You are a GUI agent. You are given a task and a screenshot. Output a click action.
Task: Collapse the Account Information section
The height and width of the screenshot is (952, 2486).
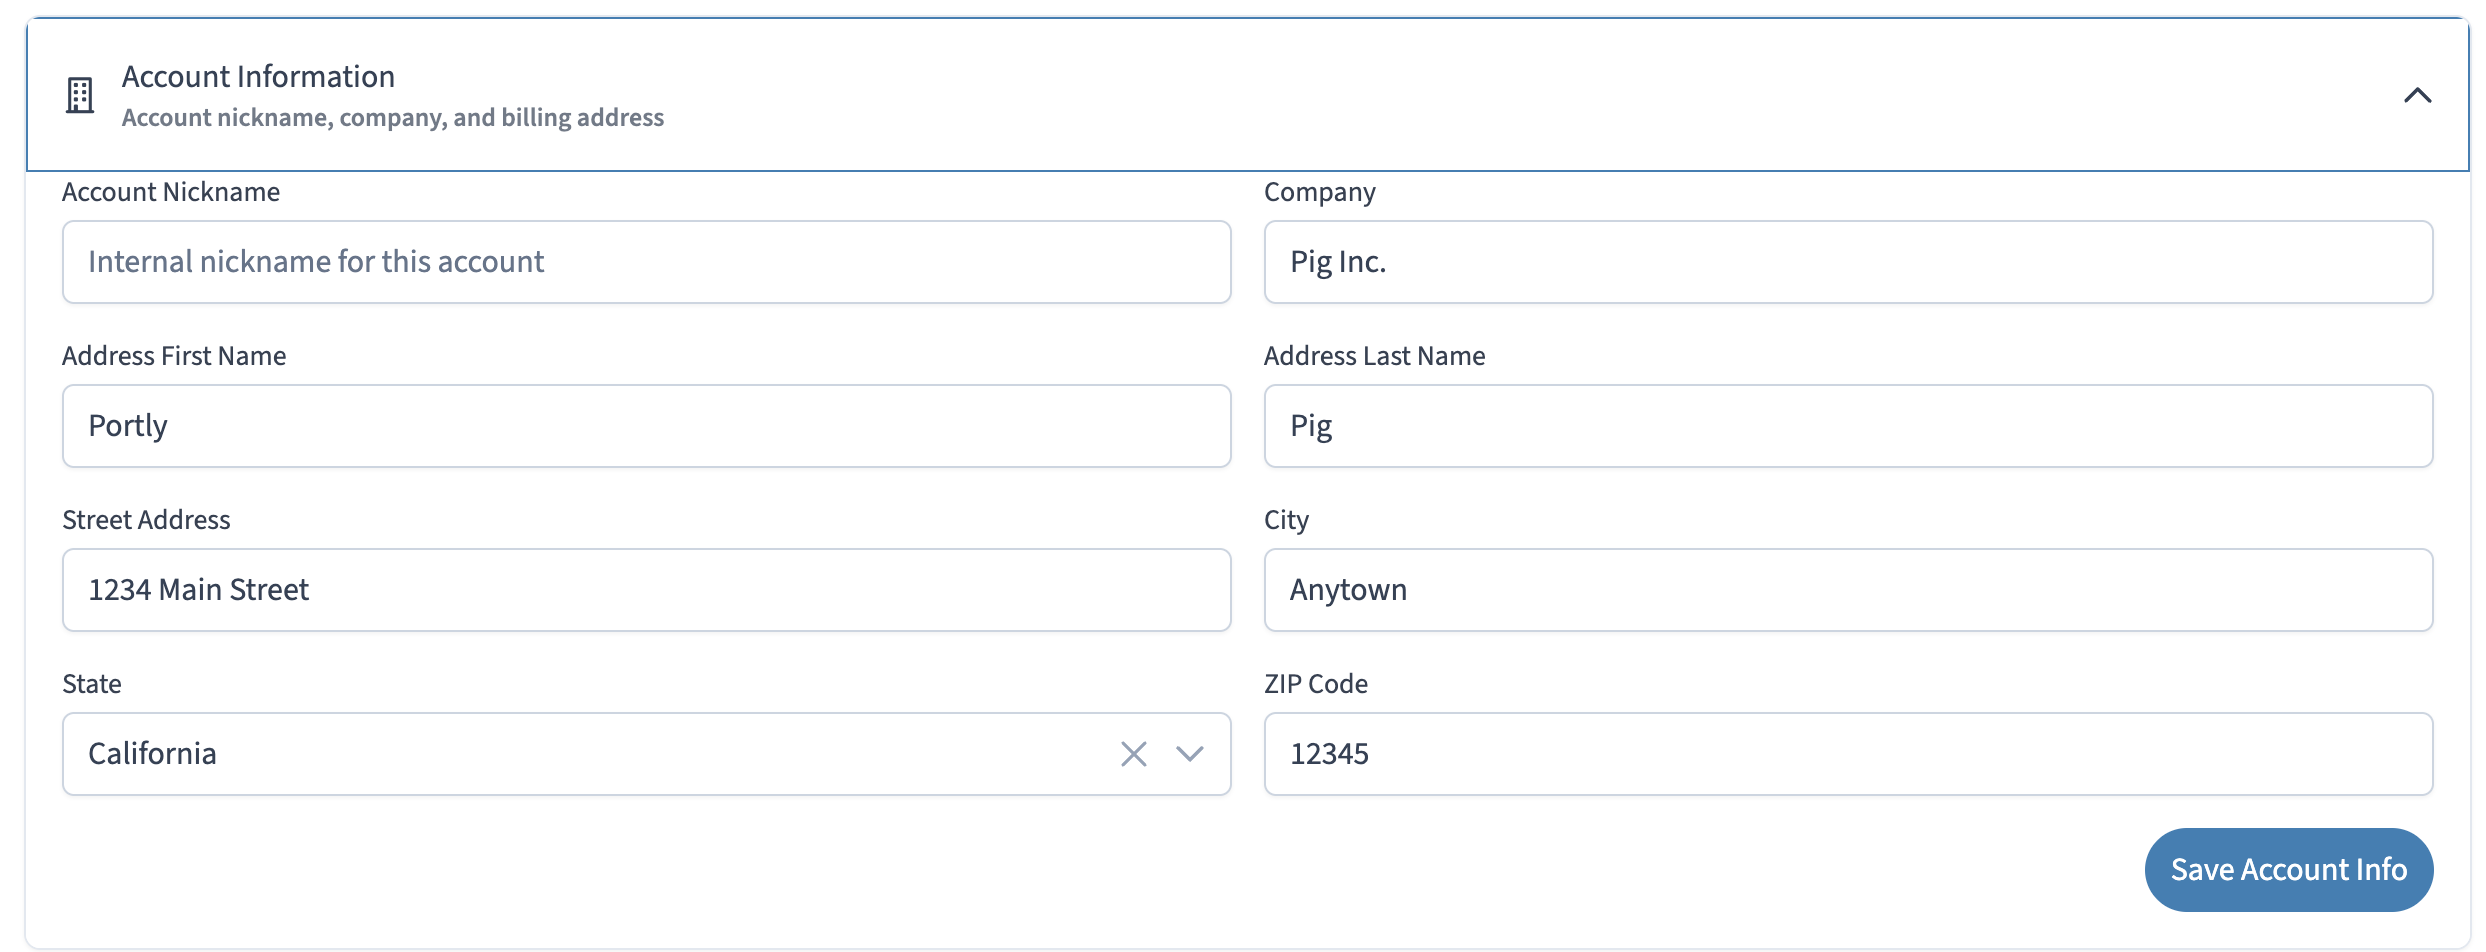[2417, 96]
